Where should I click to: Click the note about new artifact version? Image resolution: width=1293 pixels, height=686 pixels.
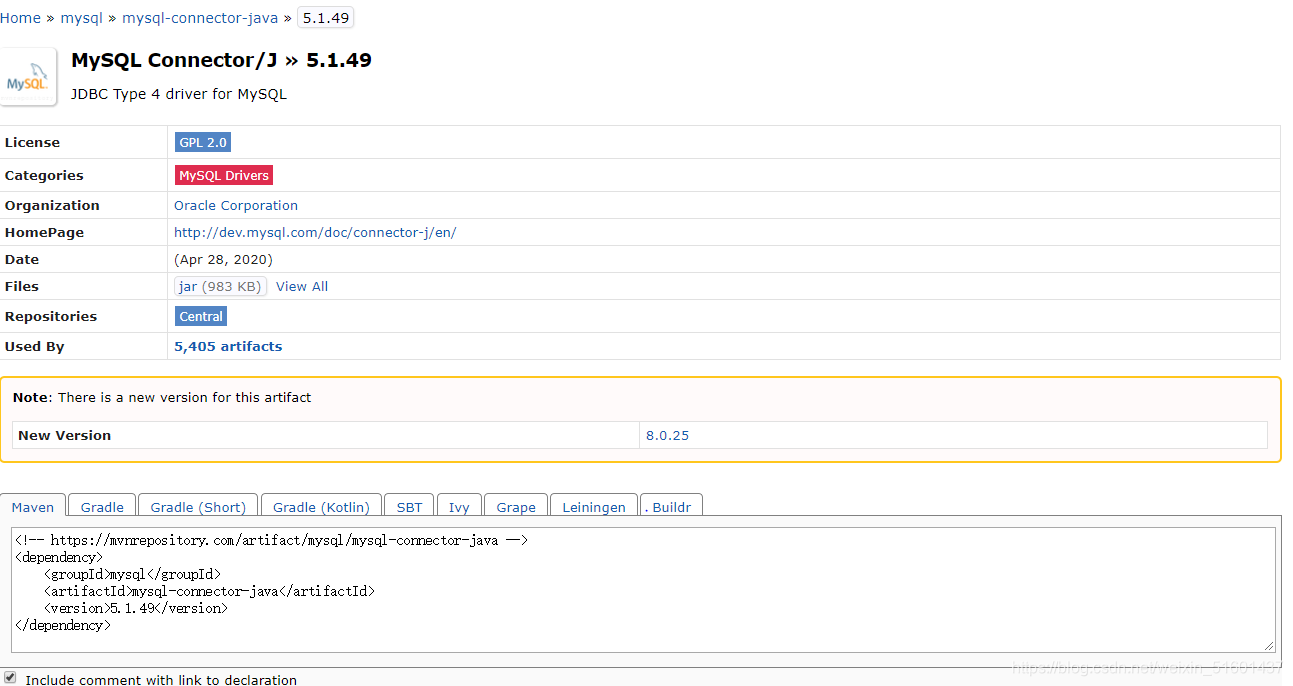(162, 397)
